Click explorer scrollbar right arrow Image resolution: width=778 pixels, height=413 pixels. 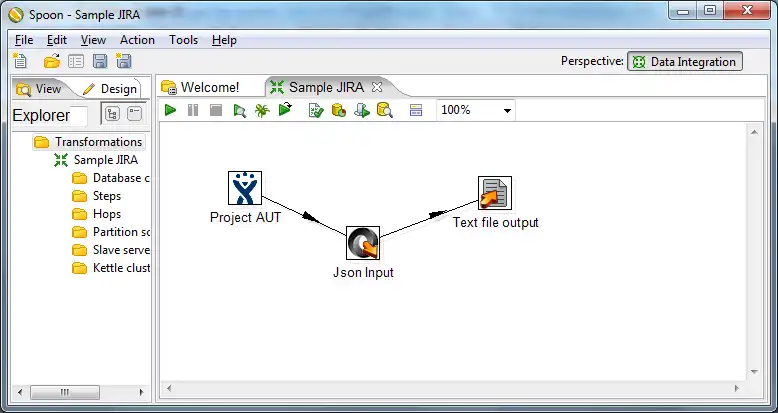click(x=141, y=392)
